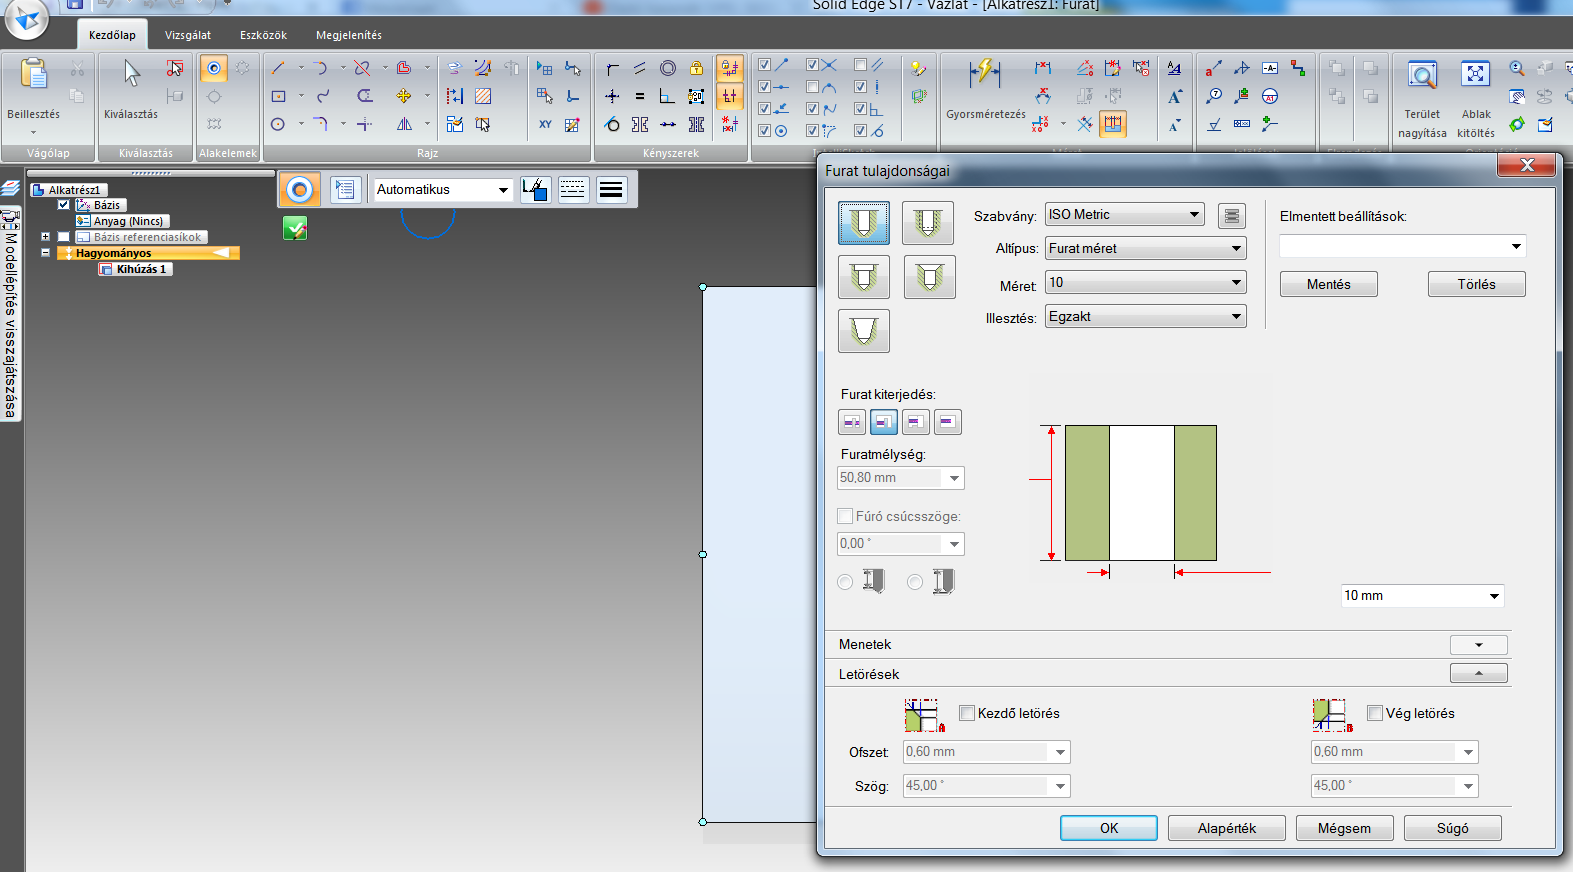The height and width of the screenshot is (872, 1573).
Task: Switch to the Kezdőlap ribbon tab
Action: [112, 35]
